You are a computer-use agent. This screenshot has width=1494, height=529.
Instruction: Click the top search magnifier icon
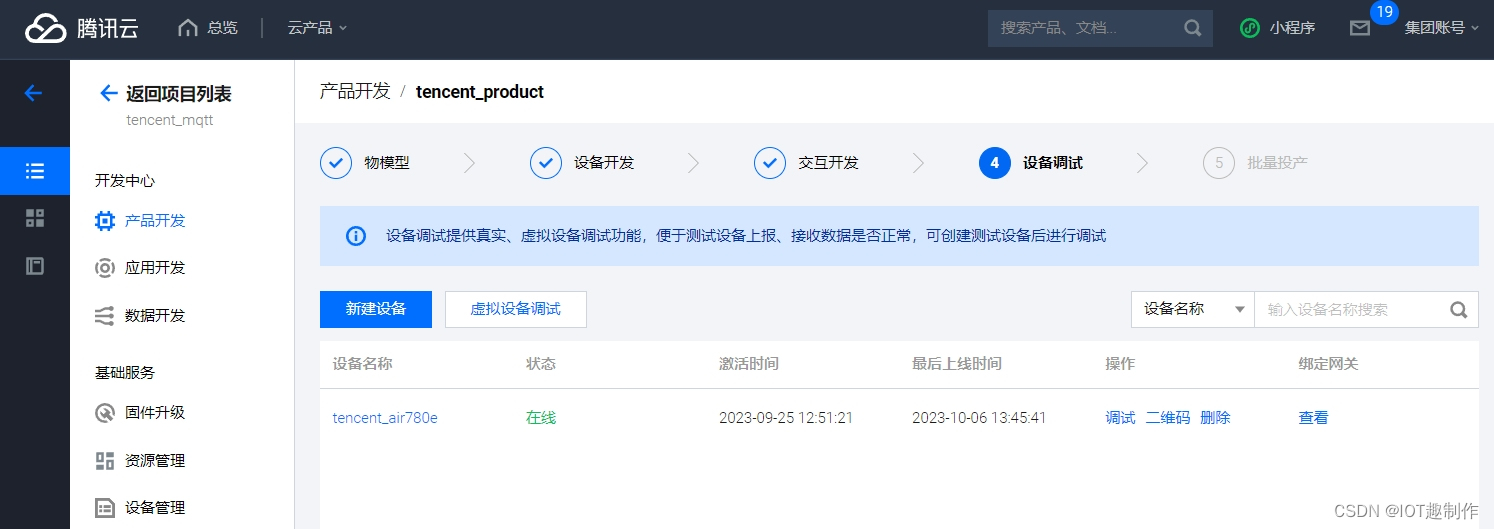point(1193,28)
